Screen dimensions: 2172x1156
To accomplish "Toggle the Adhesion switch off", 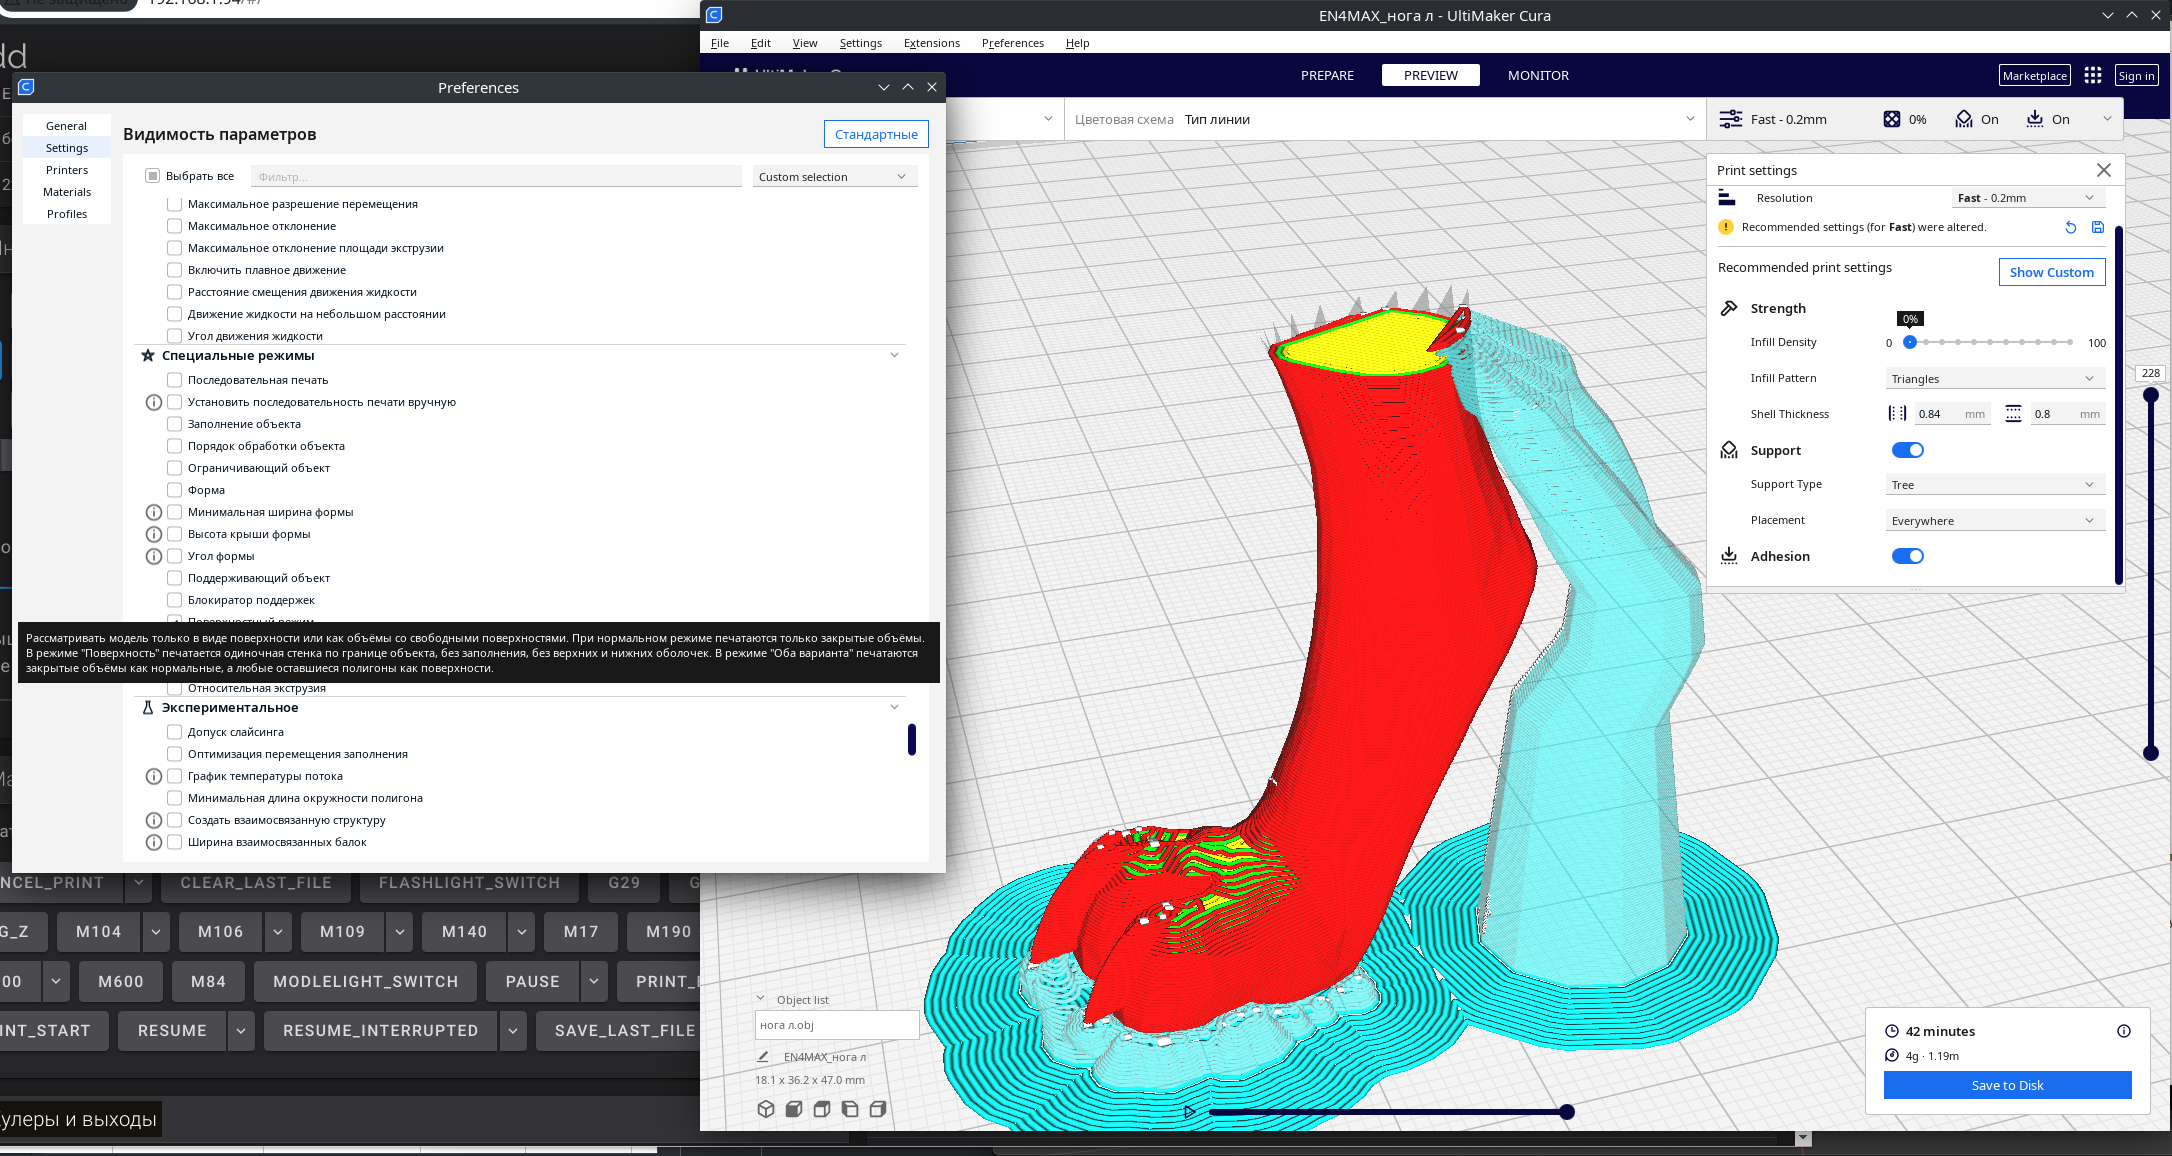I will coord(1907,556).
